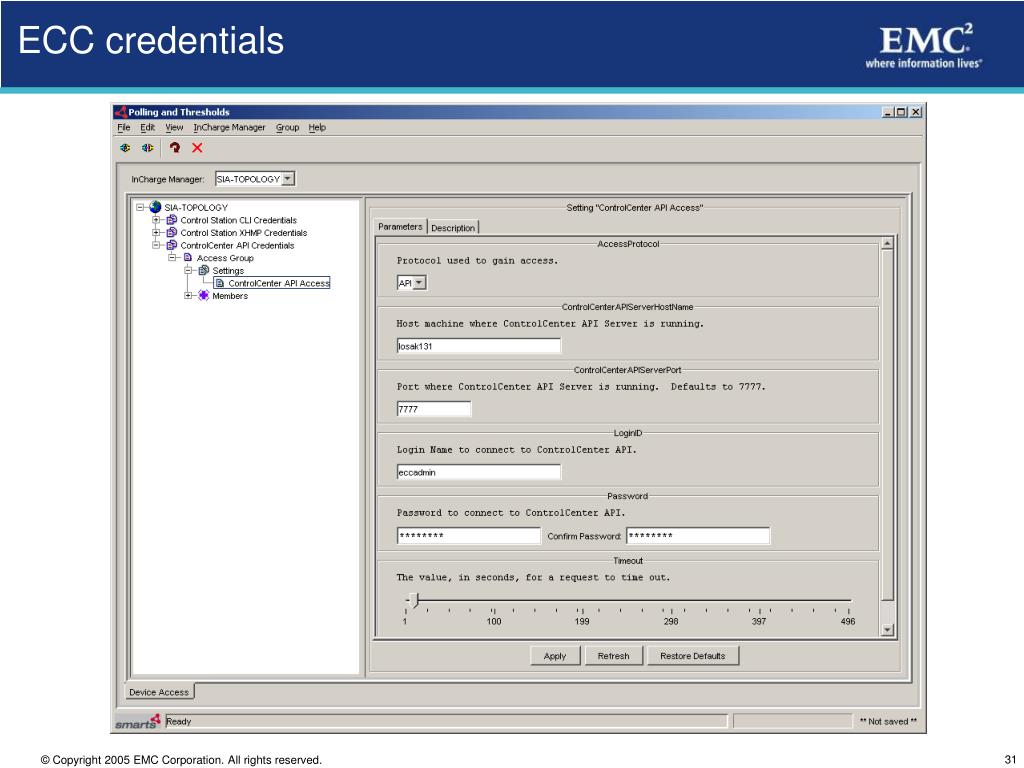The height and width of the screenshot is (768, 1024).
Task: Click the ControlCenter API Access page icon
Action: coord(220,283)
